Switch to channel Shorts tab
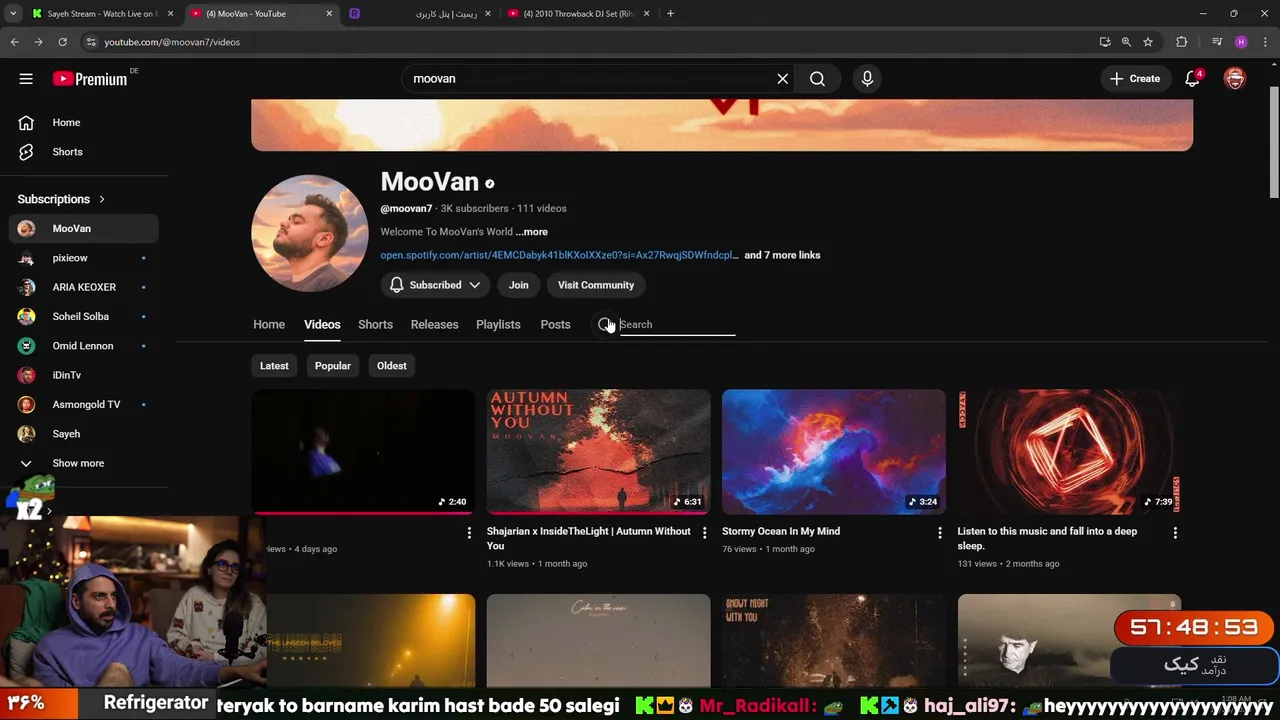1280x720 pixels. [375, 325]
